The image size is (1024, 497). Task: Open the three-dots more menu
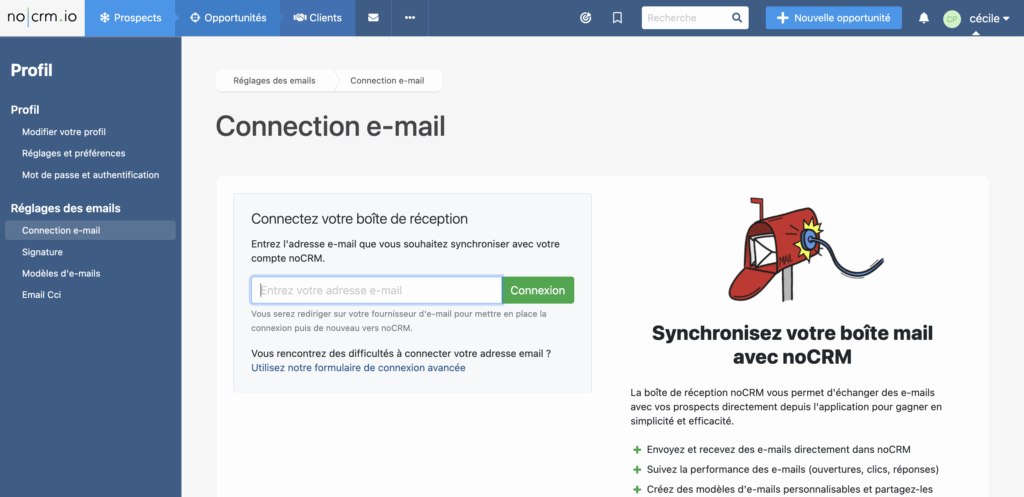[410, 18]
